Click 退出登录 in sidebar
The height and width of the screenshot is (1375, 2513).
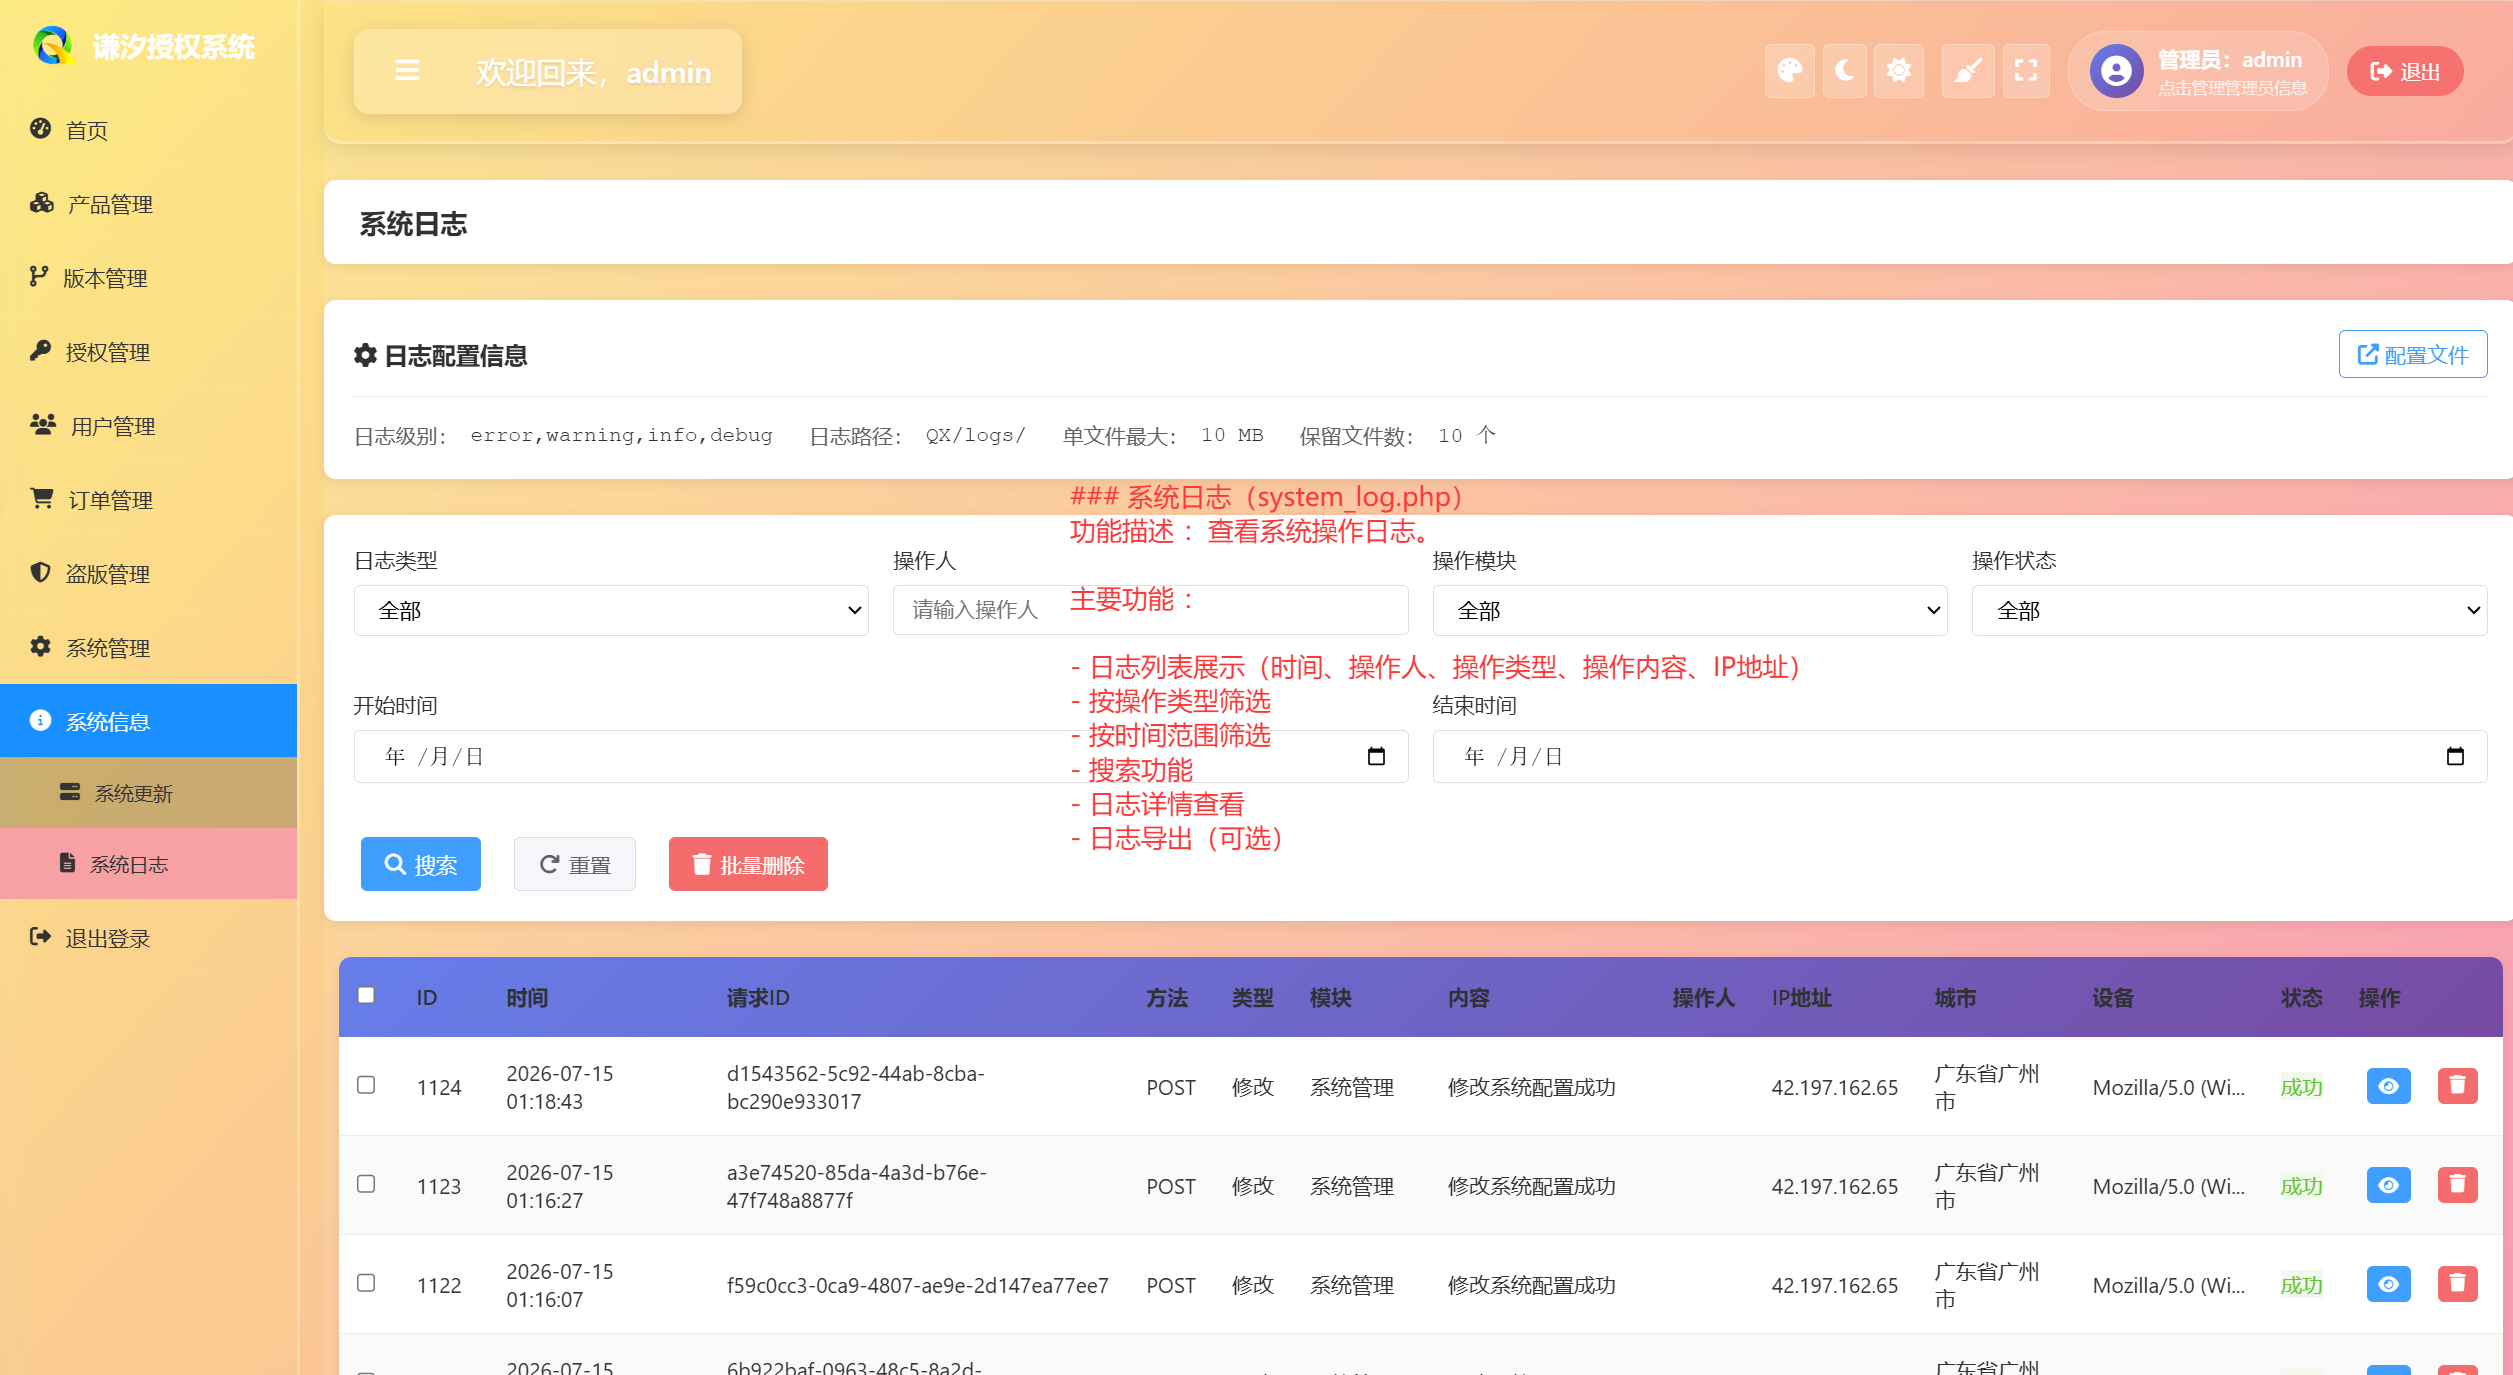tap(148, 938)
